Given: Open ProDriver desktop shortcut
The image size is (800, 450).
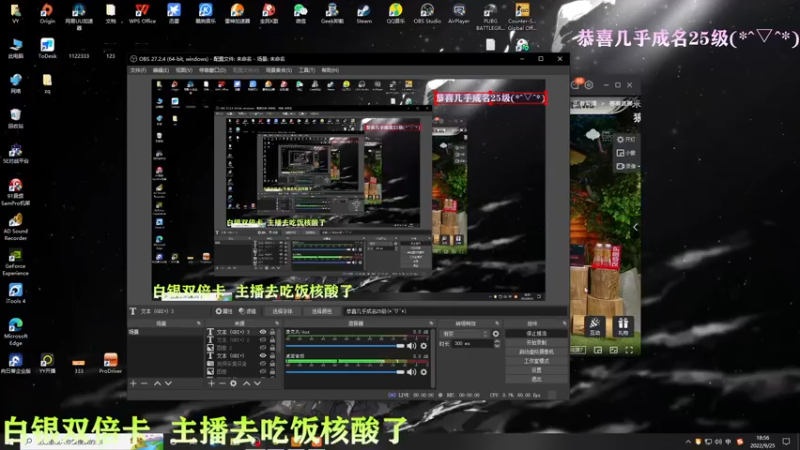Looking at the screenshot, I should point(110,363).
